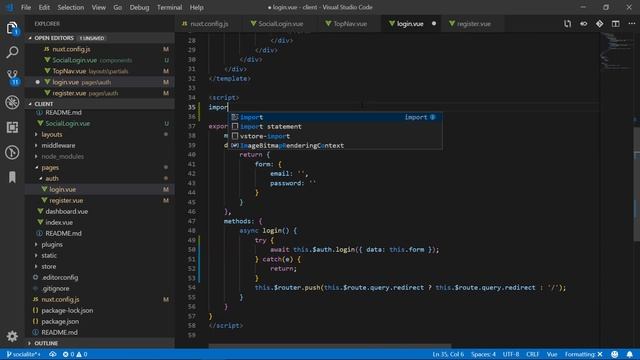Collapse the Open Editors section
The width and height of the screenshot is (640, 360).
coord(30,38)
